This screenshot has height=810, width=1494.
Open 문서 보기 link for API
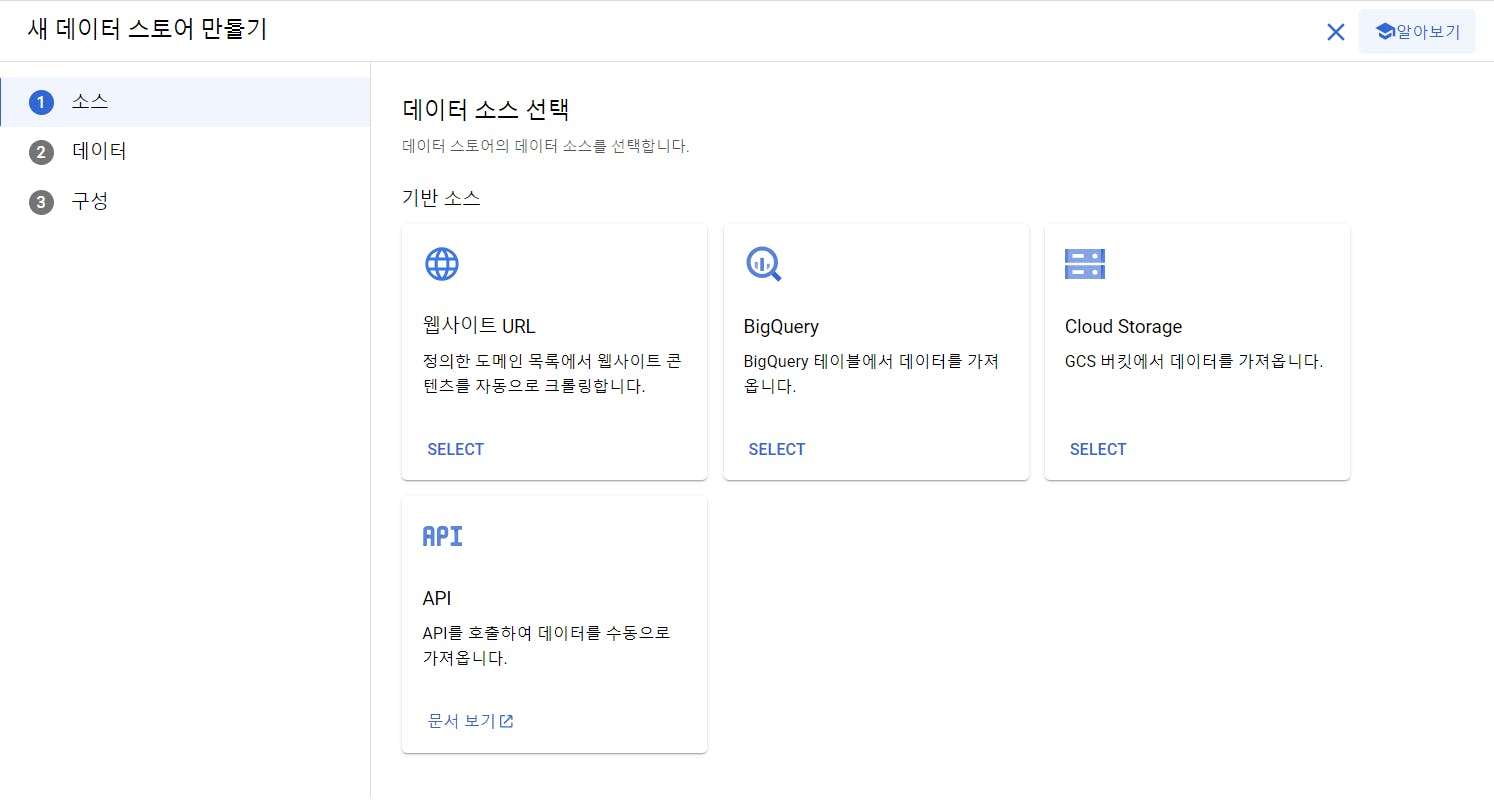click(x=470, y=721)
